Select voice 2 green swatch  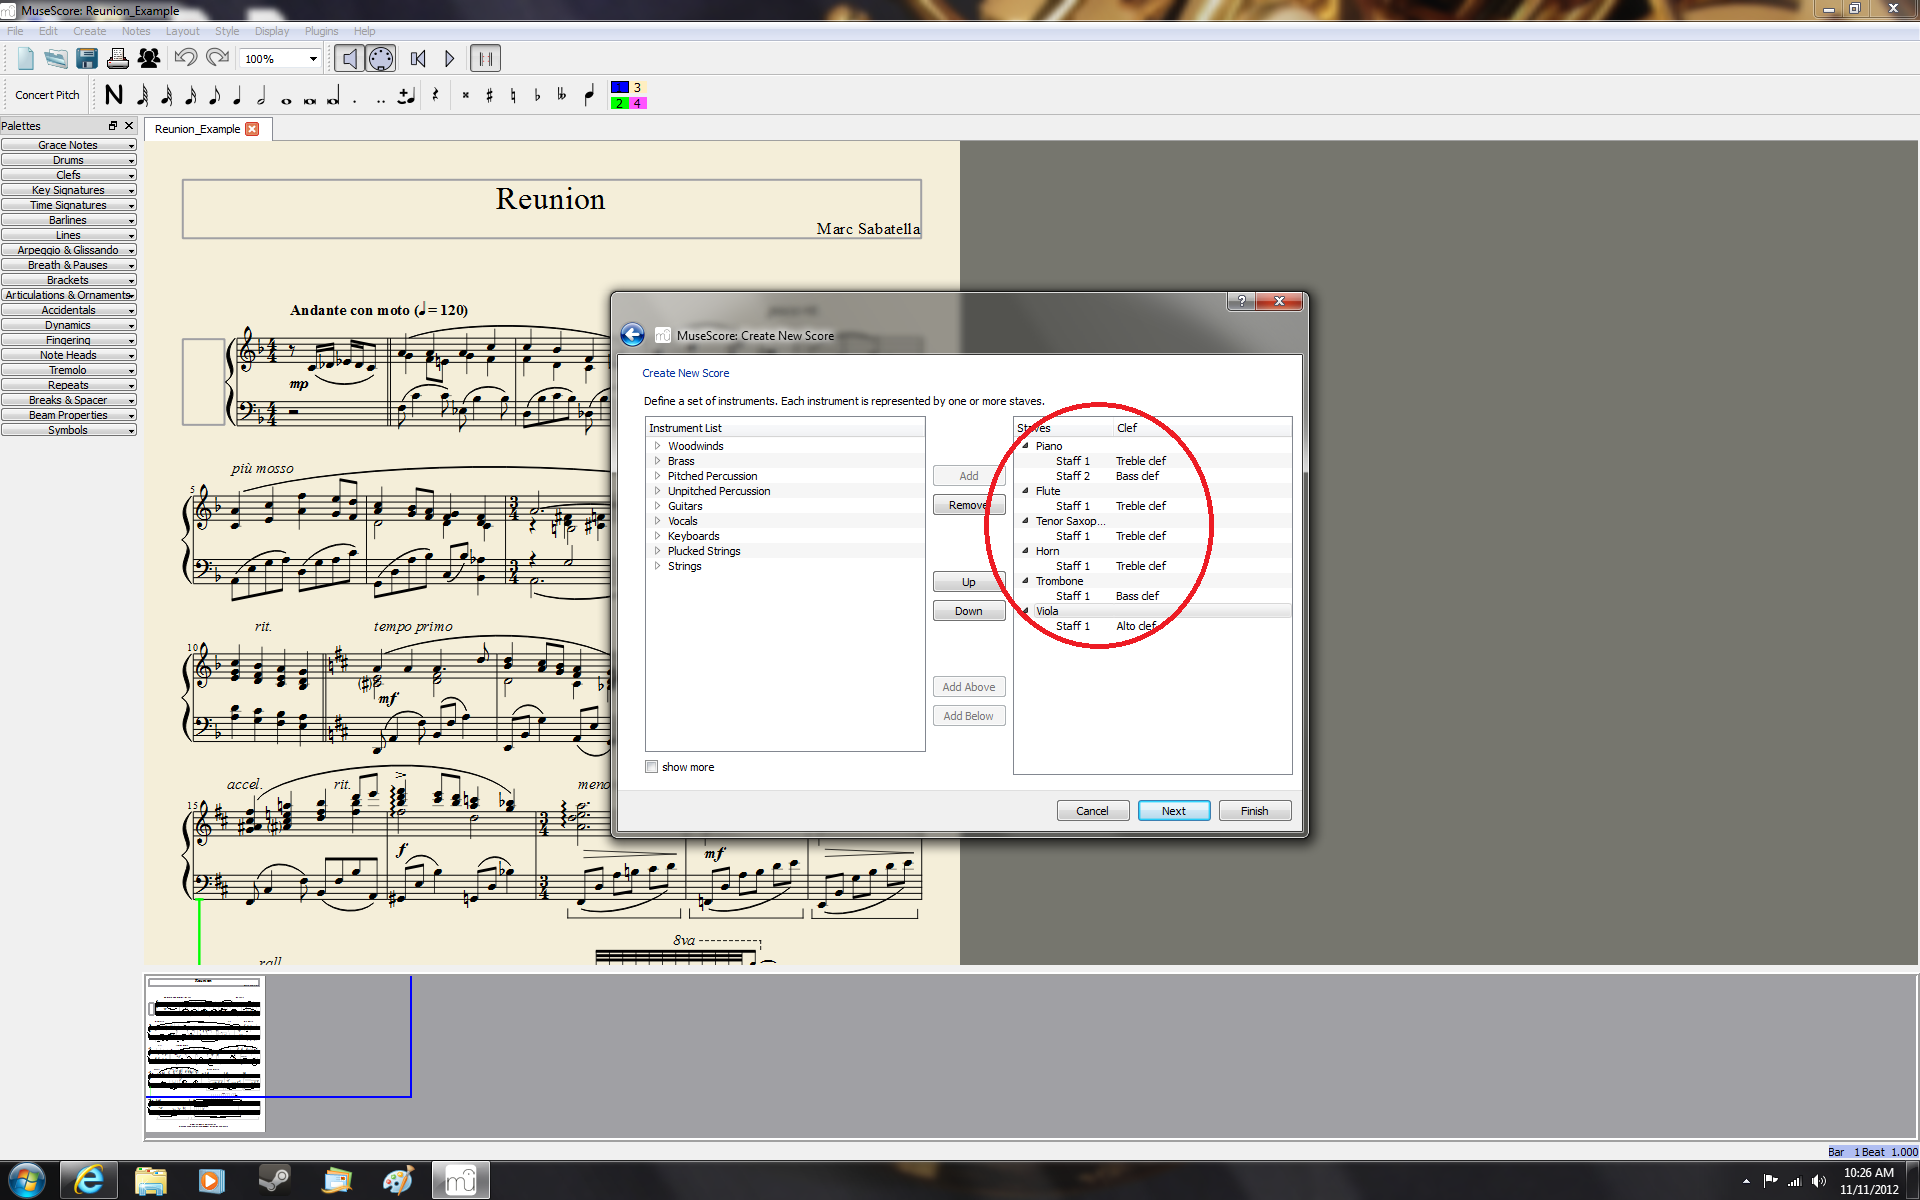(620, 103)
